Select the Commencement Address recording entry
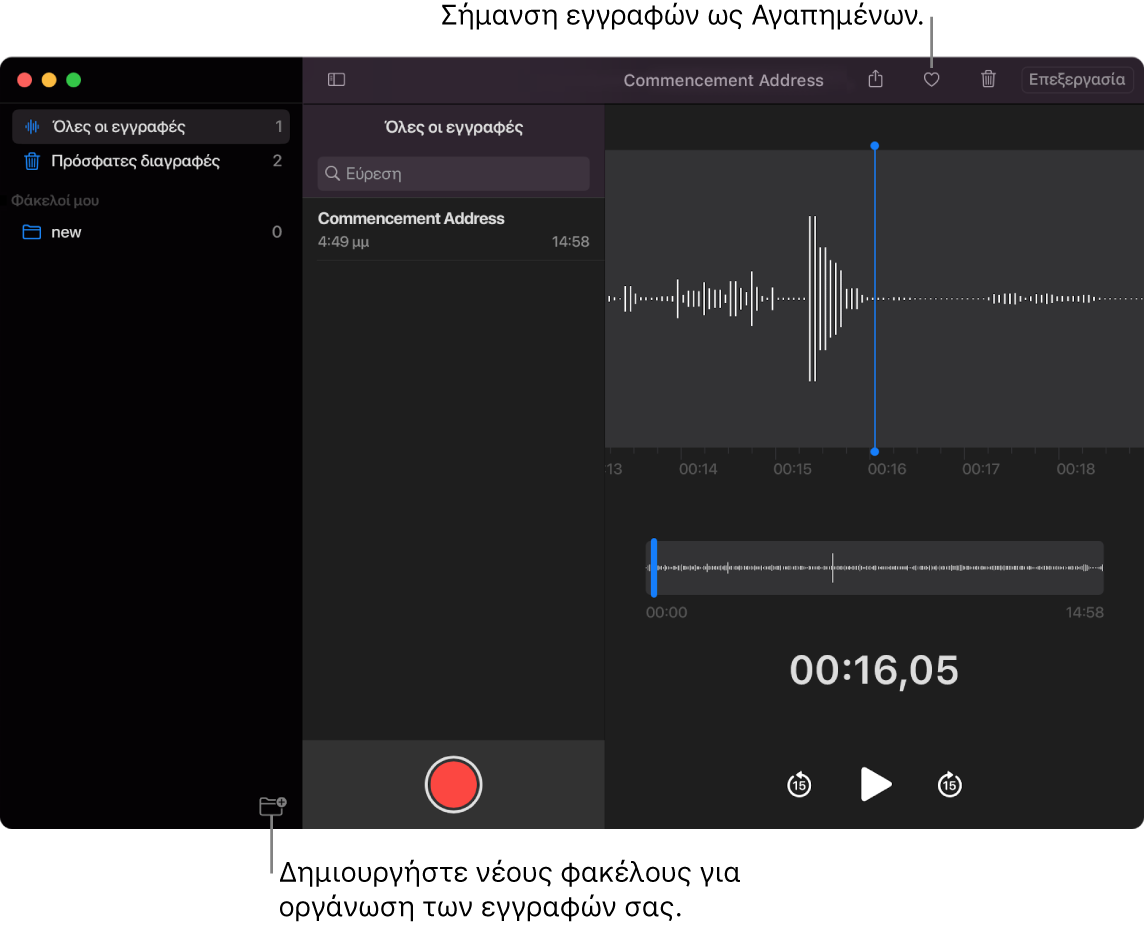The width and height of the screenshot is (1144, 928). 455,228
